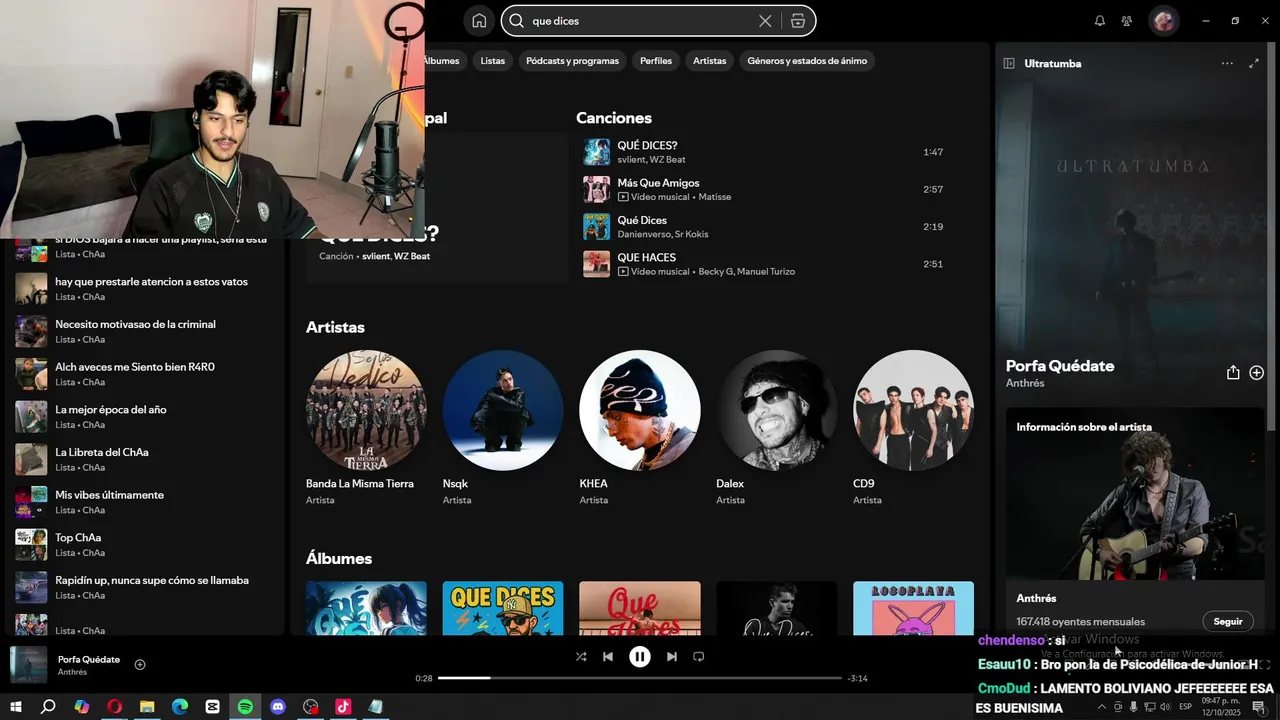
Task: Open the 'Top ChAa' playlist
Action: [x=145, y=545]
